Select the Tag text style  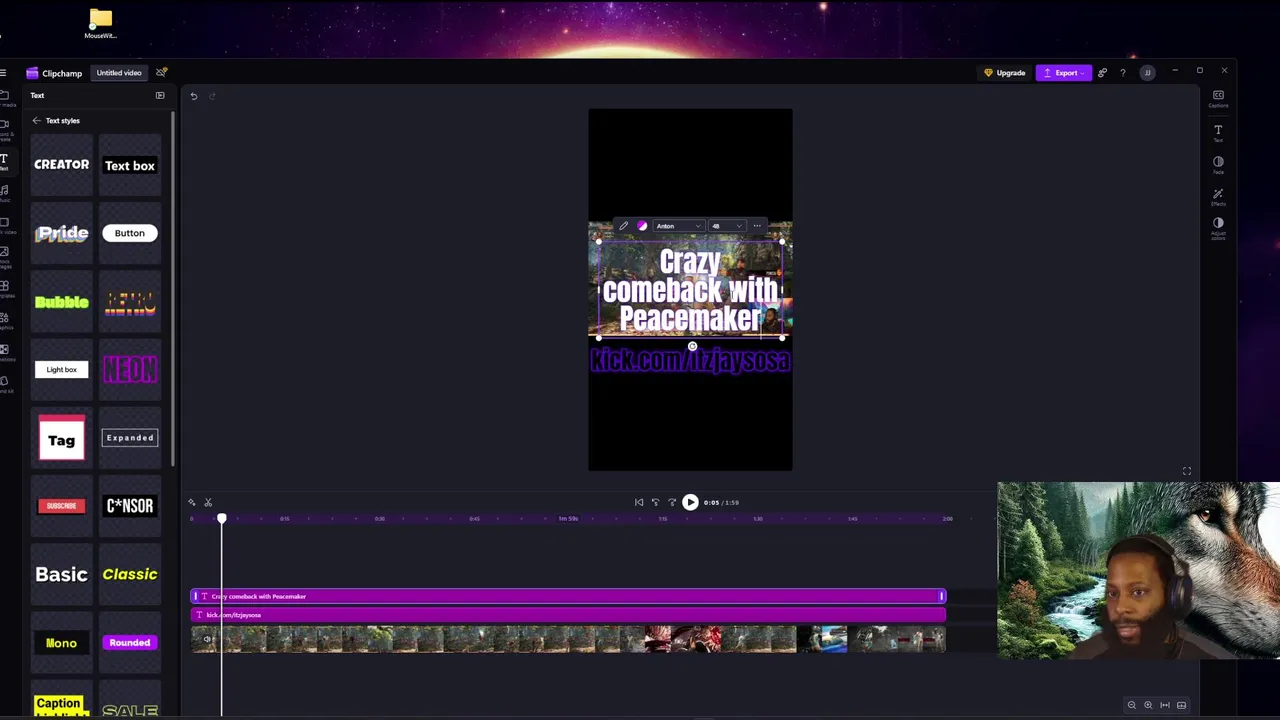coord(62,438)
